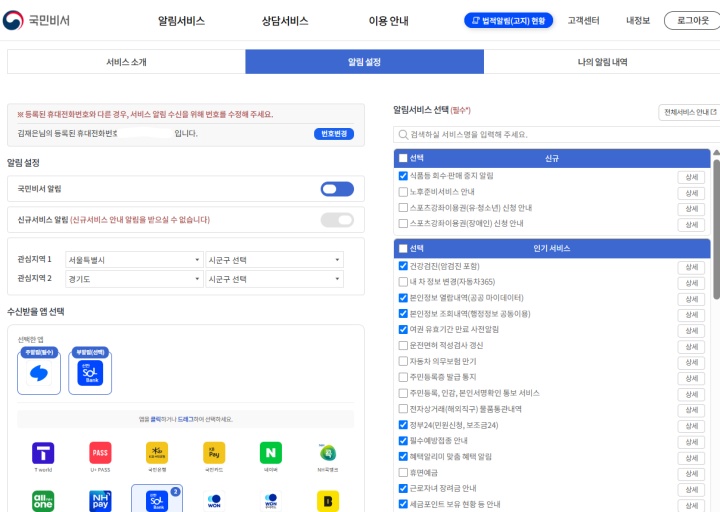Image resolution: width=720 pixels, height=512 pixels.
Task: Open 관심지역 1 서울특별시 dropdown
Action: (x=134, y=260)
